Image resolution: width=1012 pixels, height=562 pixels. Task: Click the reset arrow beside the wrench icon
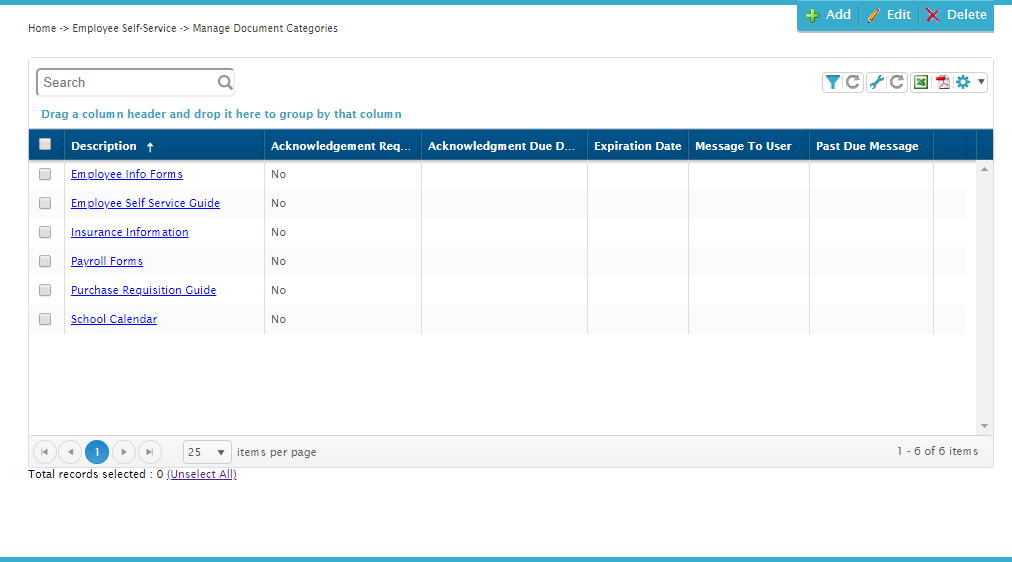896,82
